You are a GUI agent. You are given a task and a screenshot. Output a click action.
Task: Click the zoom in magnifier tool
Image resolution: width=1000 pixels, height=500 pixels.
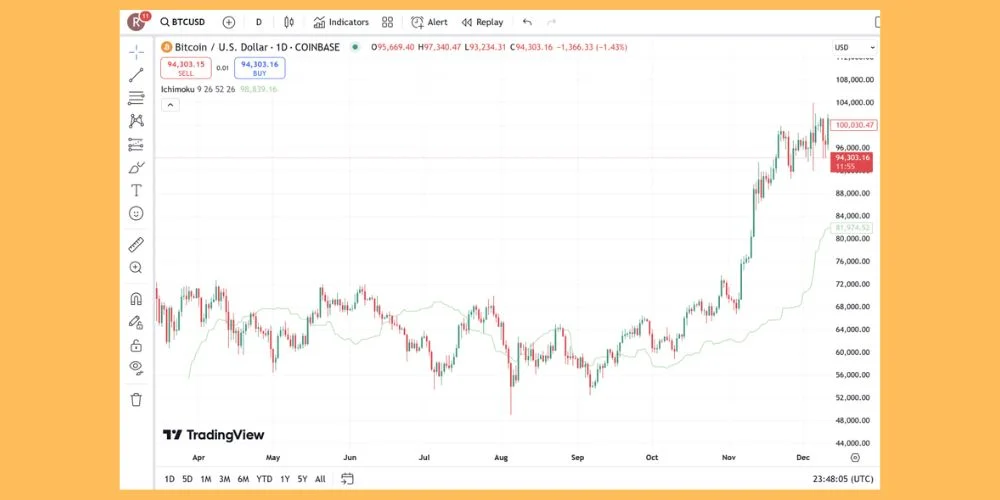(x=136, y=267)
